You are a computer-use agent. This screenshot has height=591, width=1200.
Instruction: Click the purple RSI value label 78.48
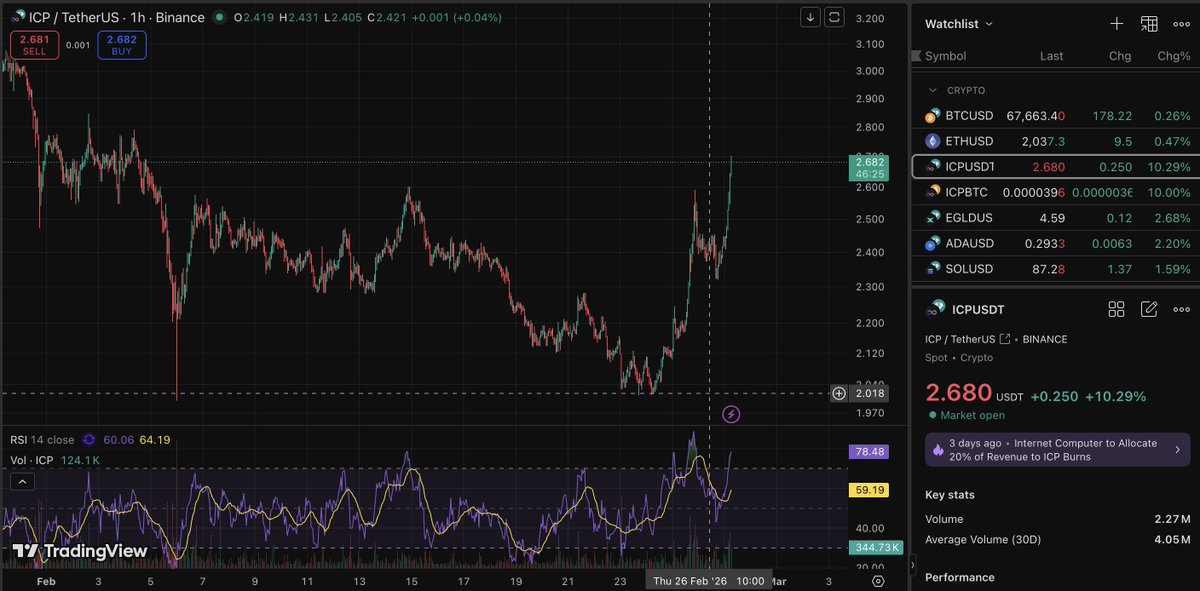click(867, 452)
